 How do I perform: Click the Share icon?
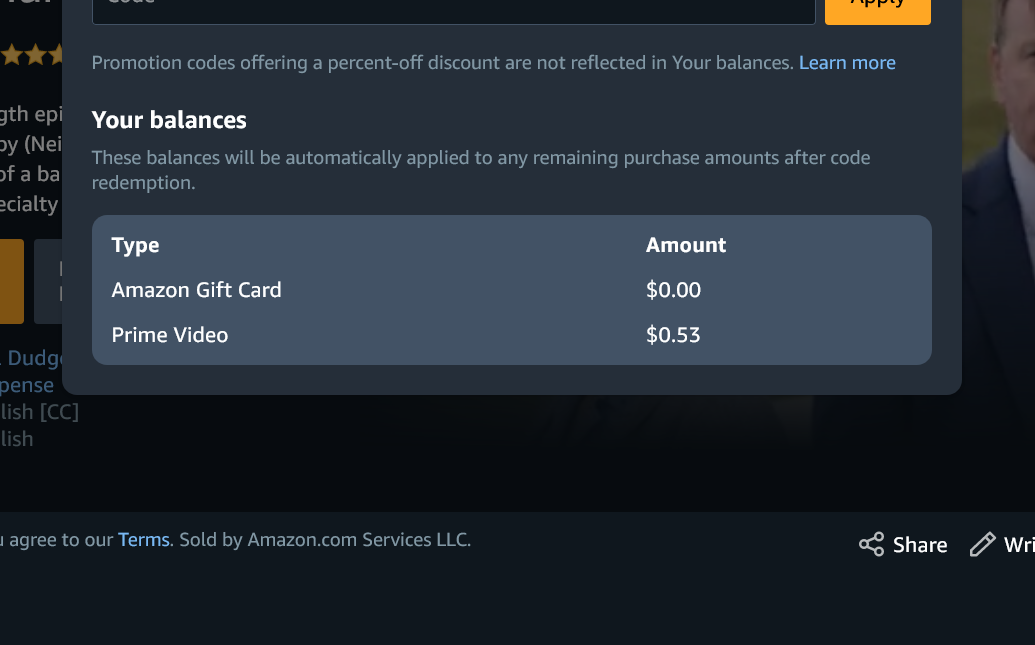click(871, 544)
